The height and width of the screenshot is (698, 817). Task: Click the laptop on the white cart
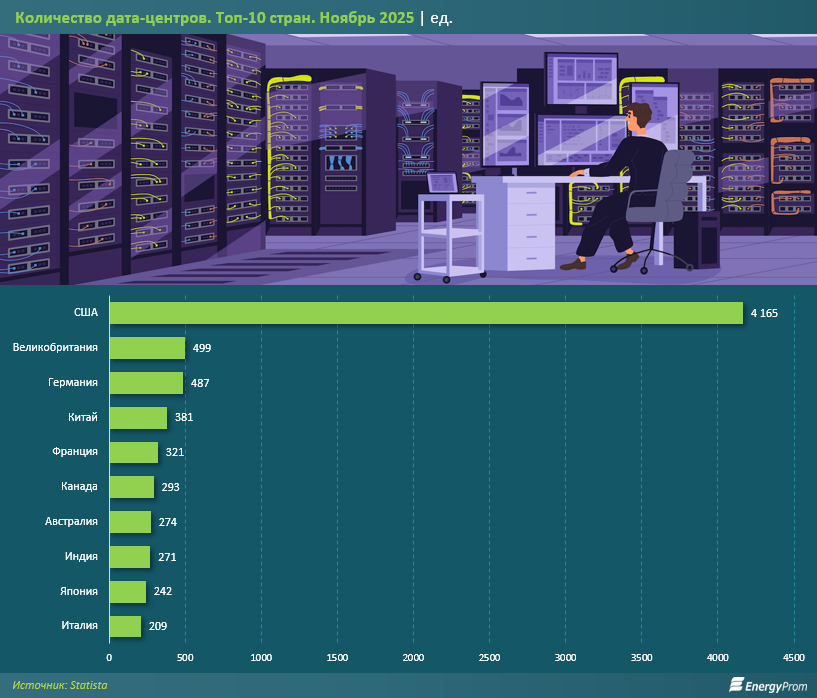click(x=442, y=184)
